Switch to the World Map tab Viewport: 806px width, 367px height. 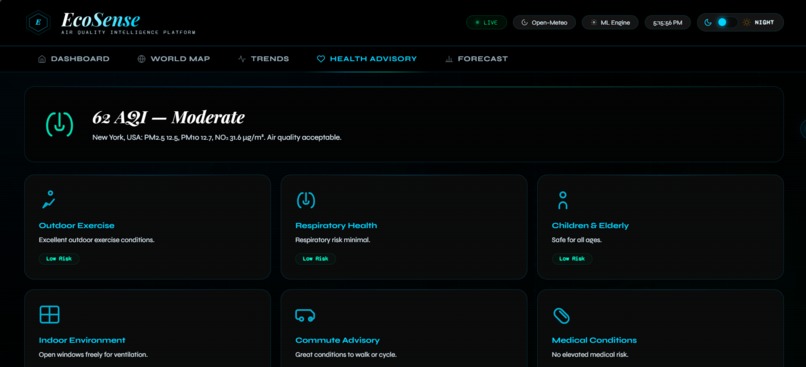pyautogui.click(x=173, y=59)
